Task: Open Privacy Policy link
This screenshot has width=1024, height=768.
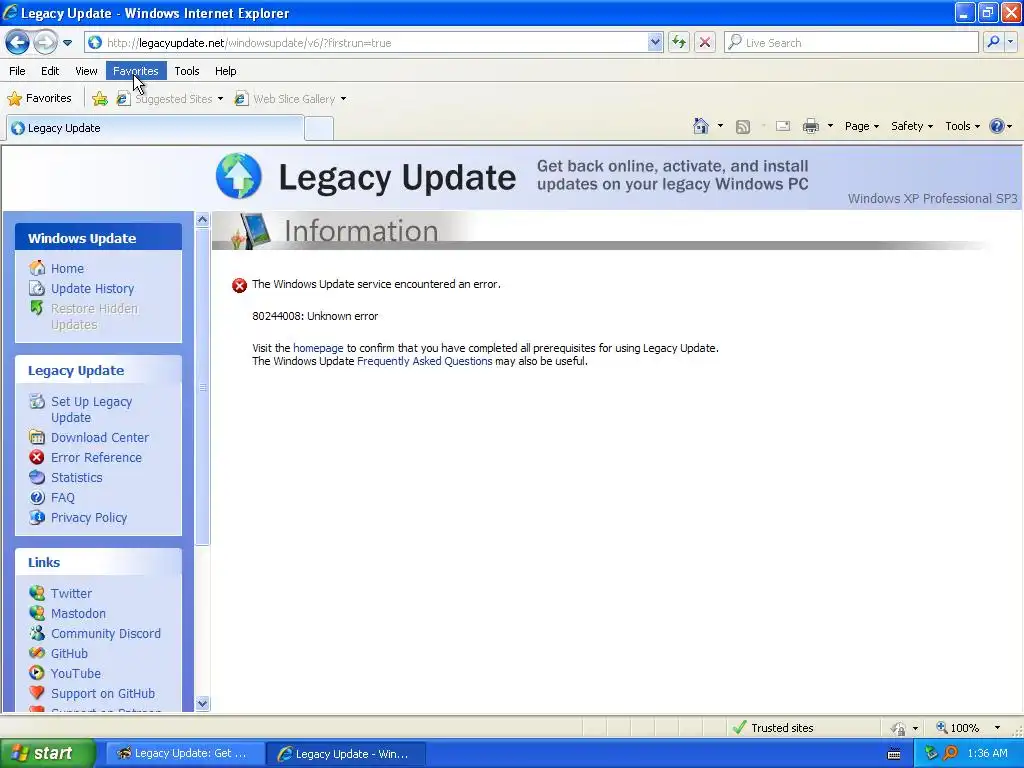Action: coord(89,518)
